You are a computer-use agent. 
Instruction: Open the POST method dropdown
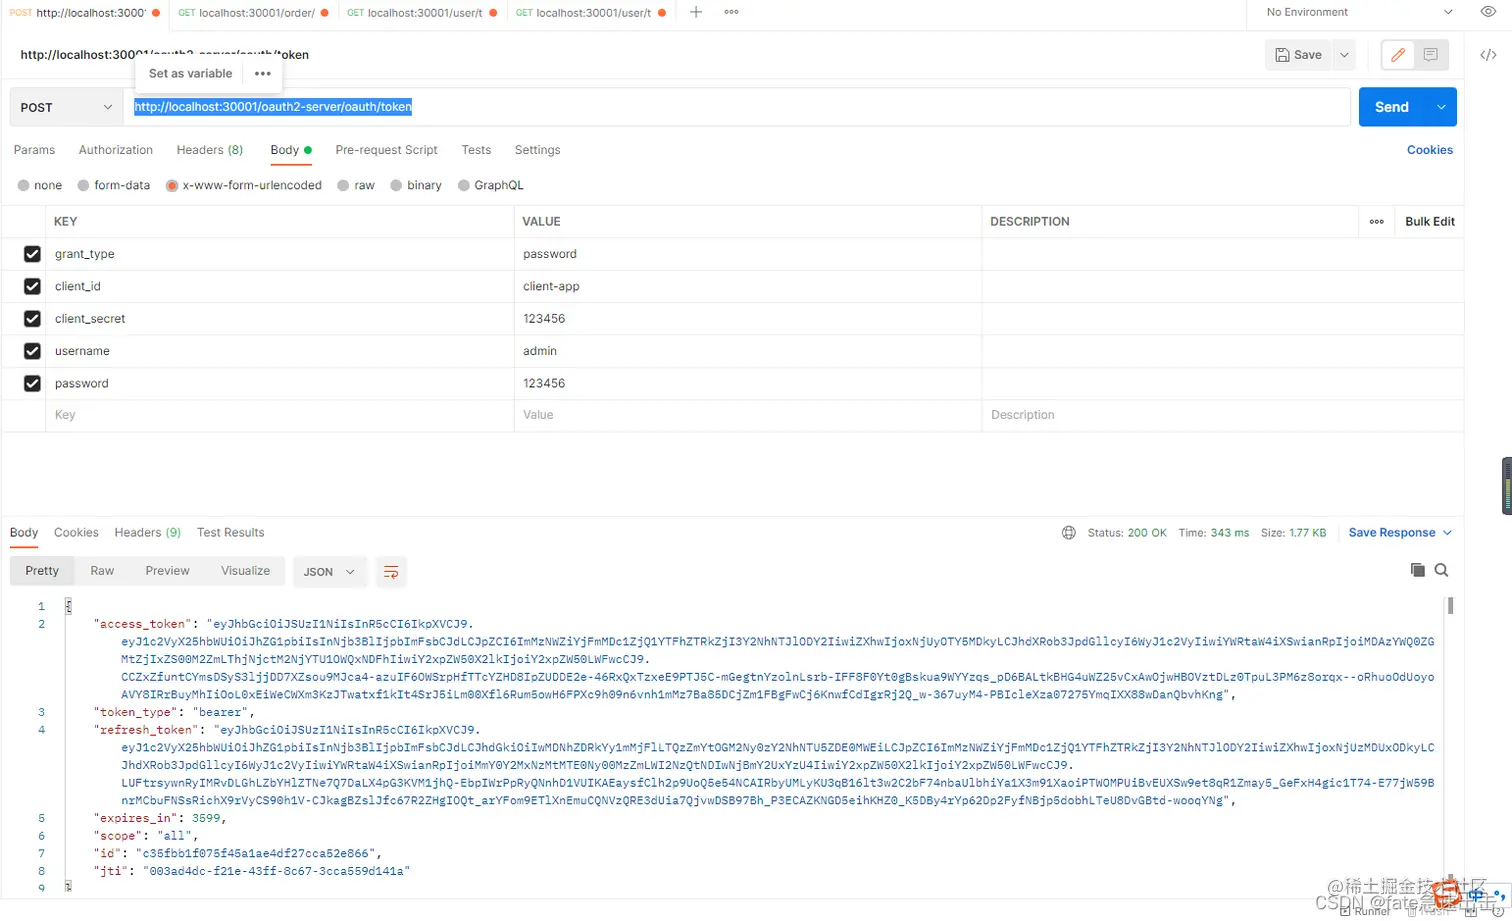(66, 107)
